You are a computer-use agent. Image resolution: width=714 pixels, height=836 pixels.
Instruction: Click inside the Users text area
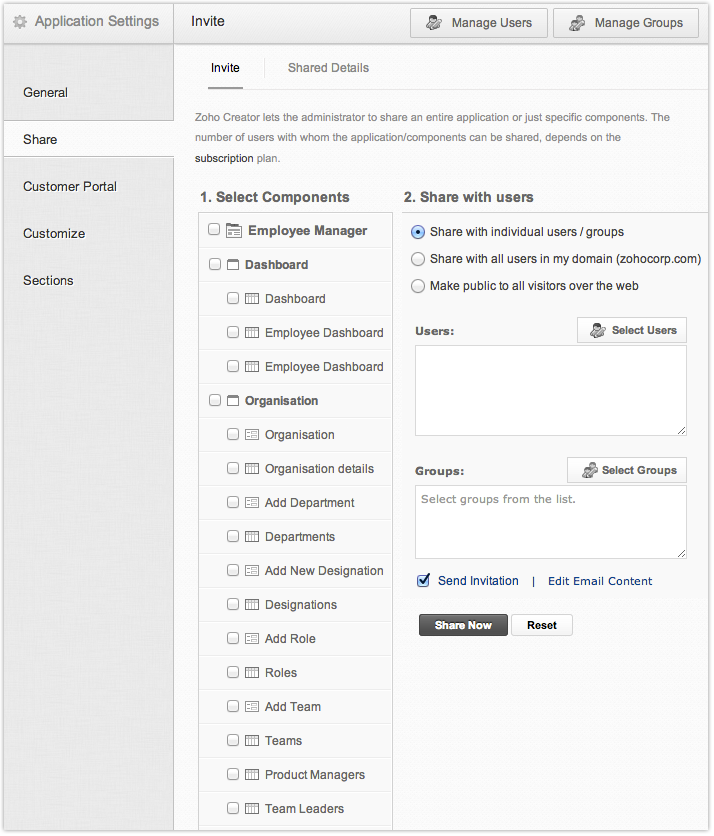(x=550, y=390)
